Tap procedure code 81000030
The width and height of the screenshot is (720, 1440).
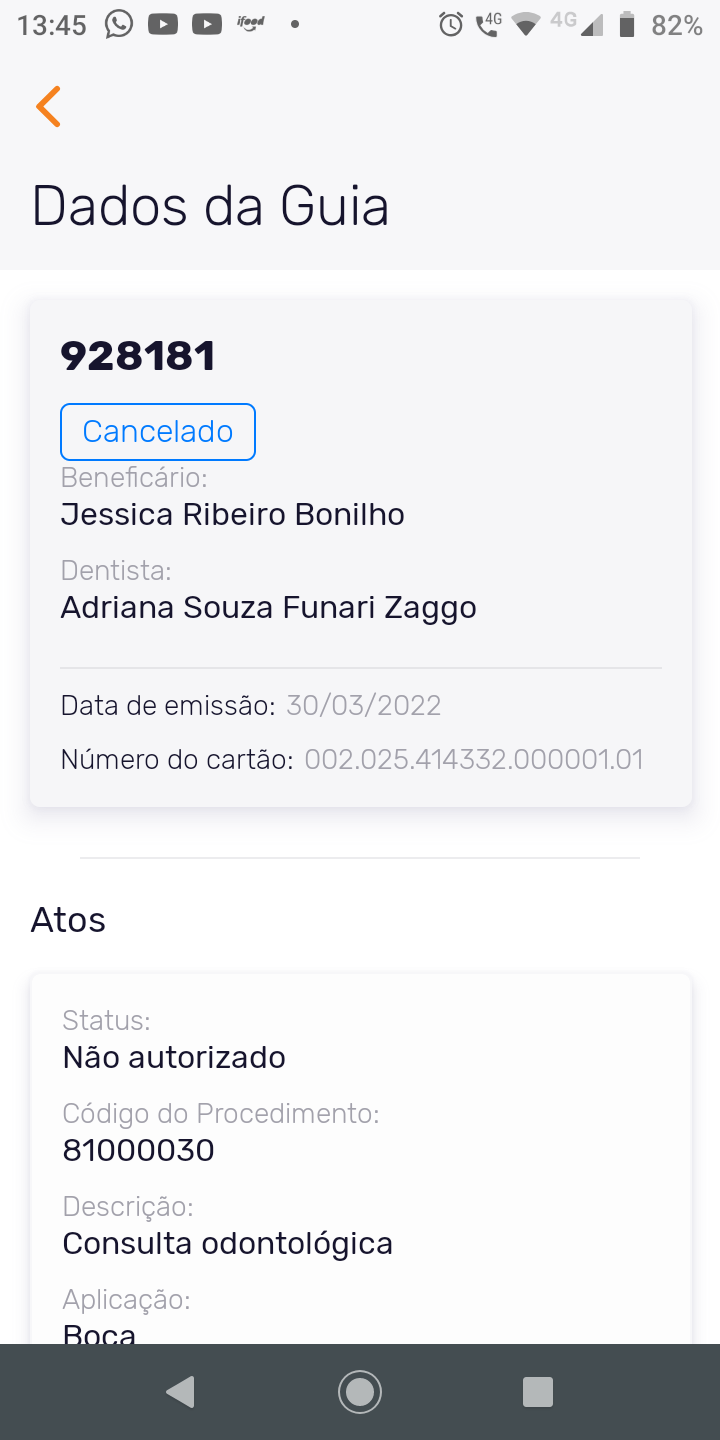pos(138,1150)
